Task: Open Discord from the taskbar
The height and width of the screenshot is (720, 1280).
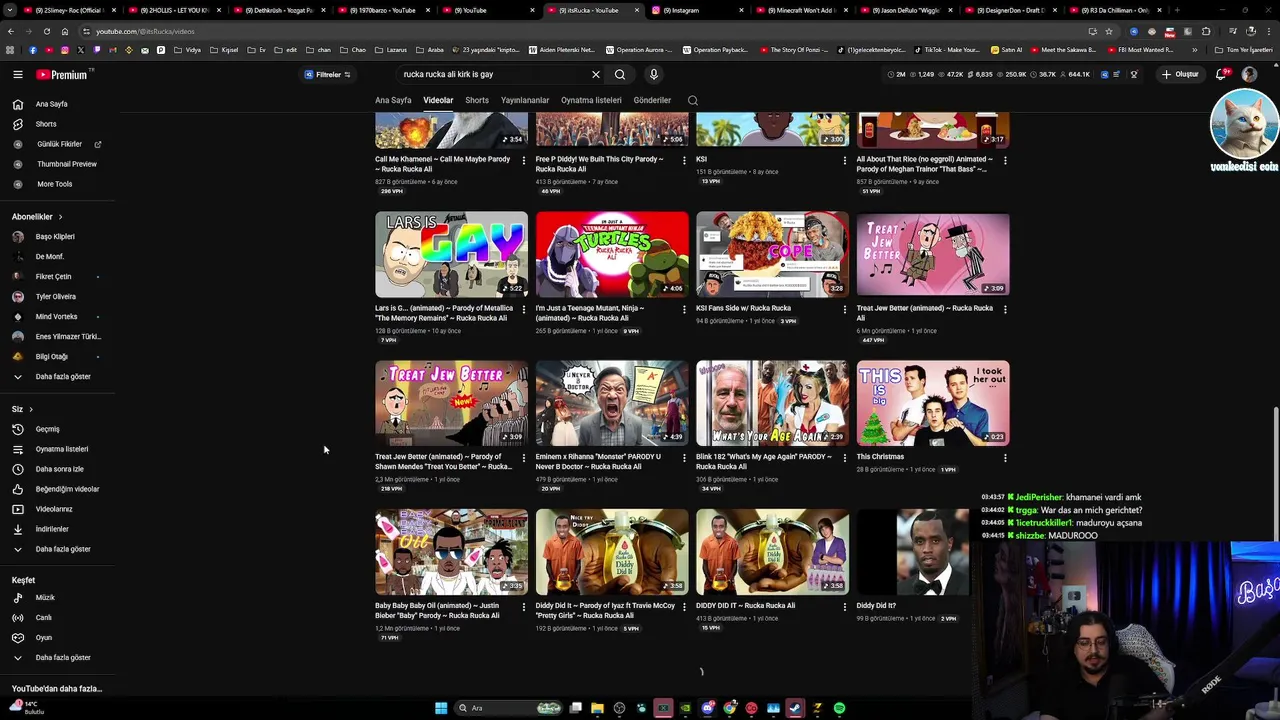Action: tap(708, 708)
